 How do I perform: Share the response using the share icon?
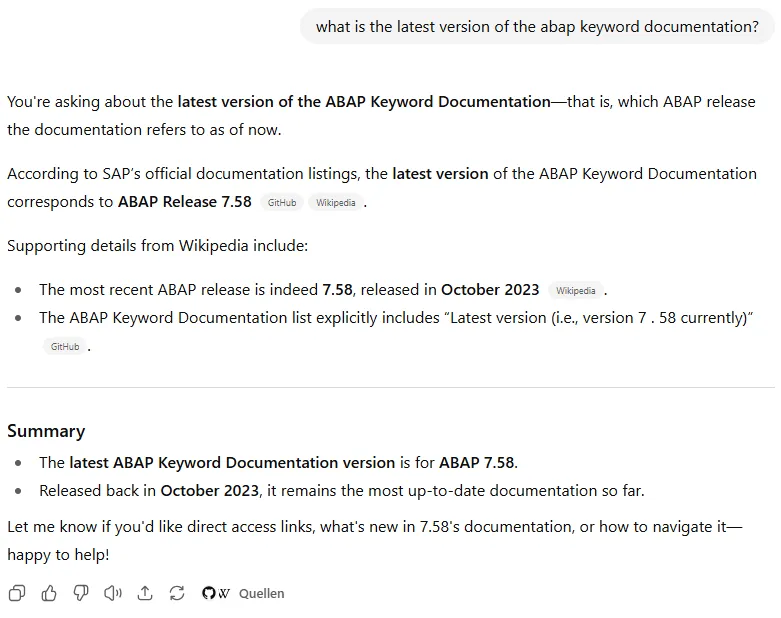[145, 593]
